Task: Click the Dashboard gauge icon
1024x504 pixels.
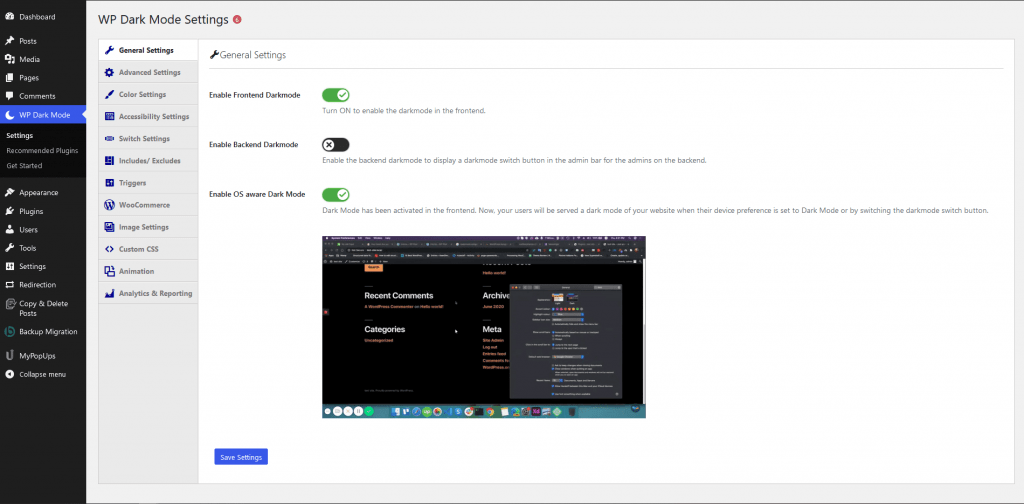Action: pos(10,16)
